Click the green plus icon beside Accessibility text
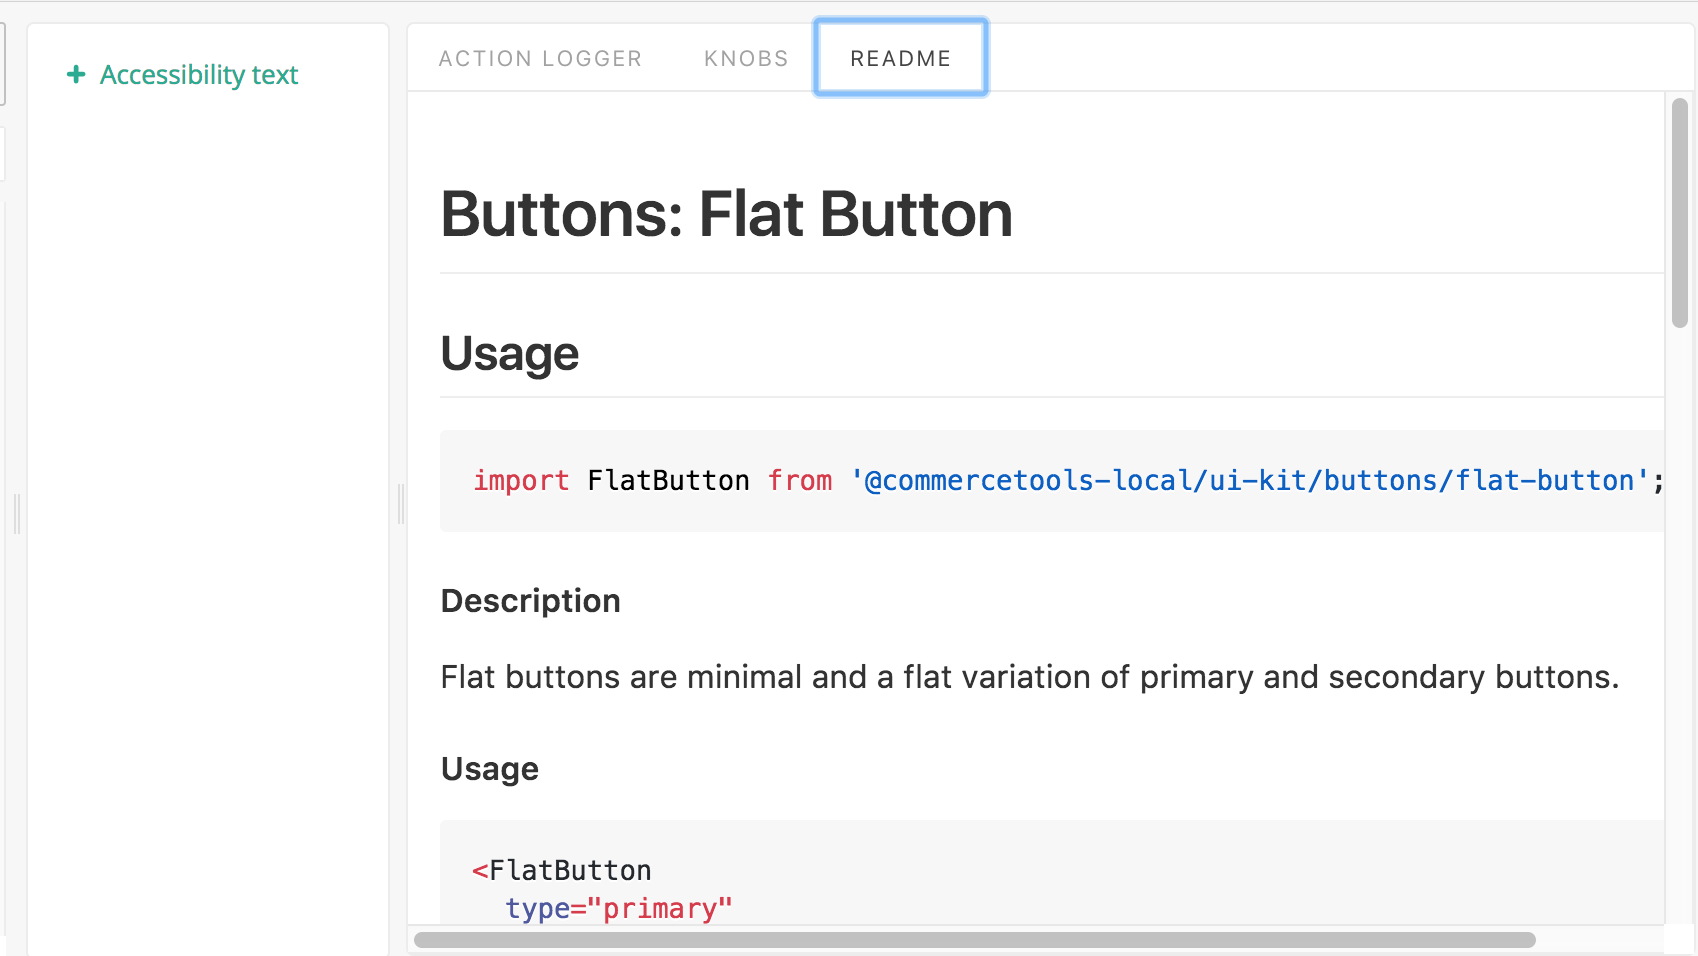Viewport: 1698px width, 956px height. tap(76, 74)
